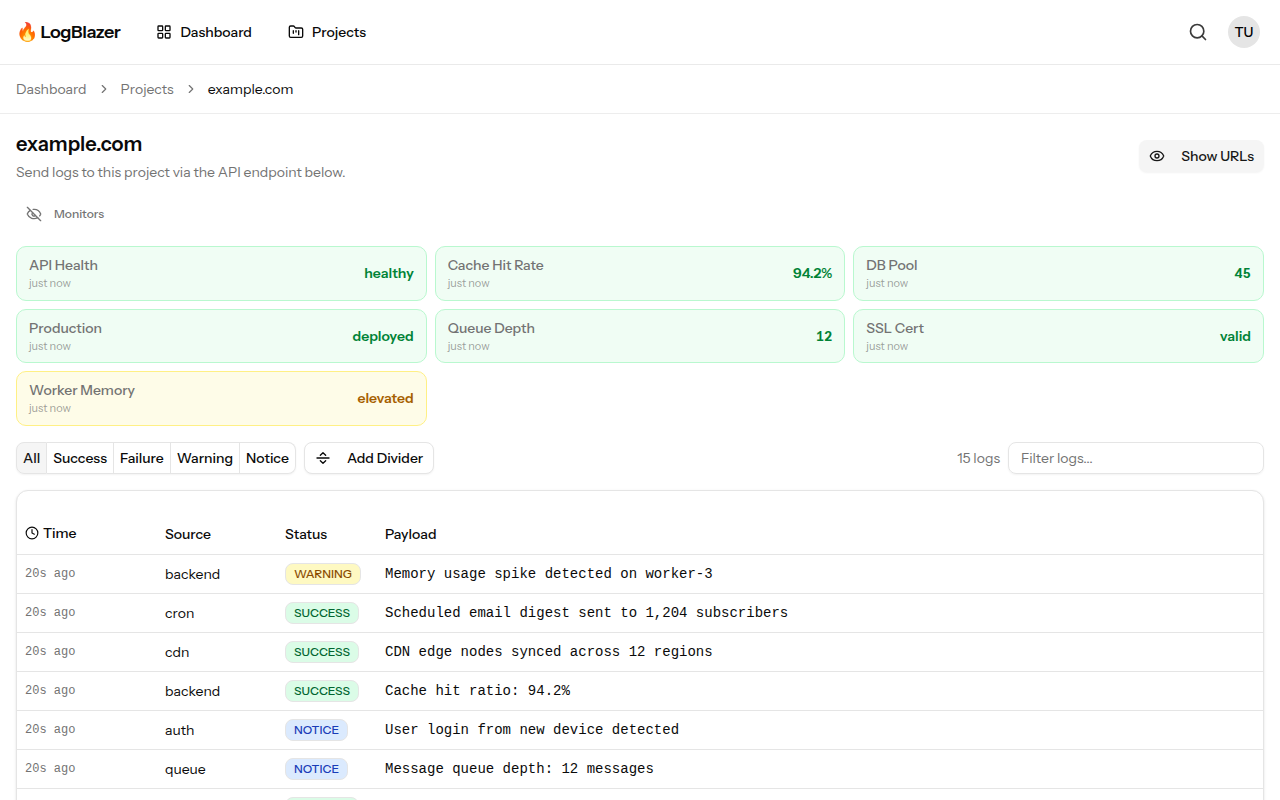Viewport: 1280px width, 800px height.
Task: Click the divider icon in Add Divider
Action: [323, 458]
